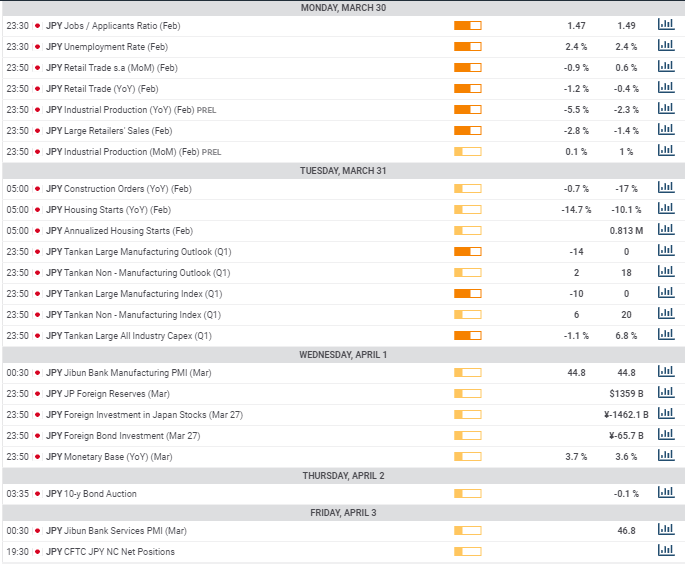Open chart icon for Monetary Base (YoY)
The height and width of the screenshot is (564, 685).
[665, 456]
